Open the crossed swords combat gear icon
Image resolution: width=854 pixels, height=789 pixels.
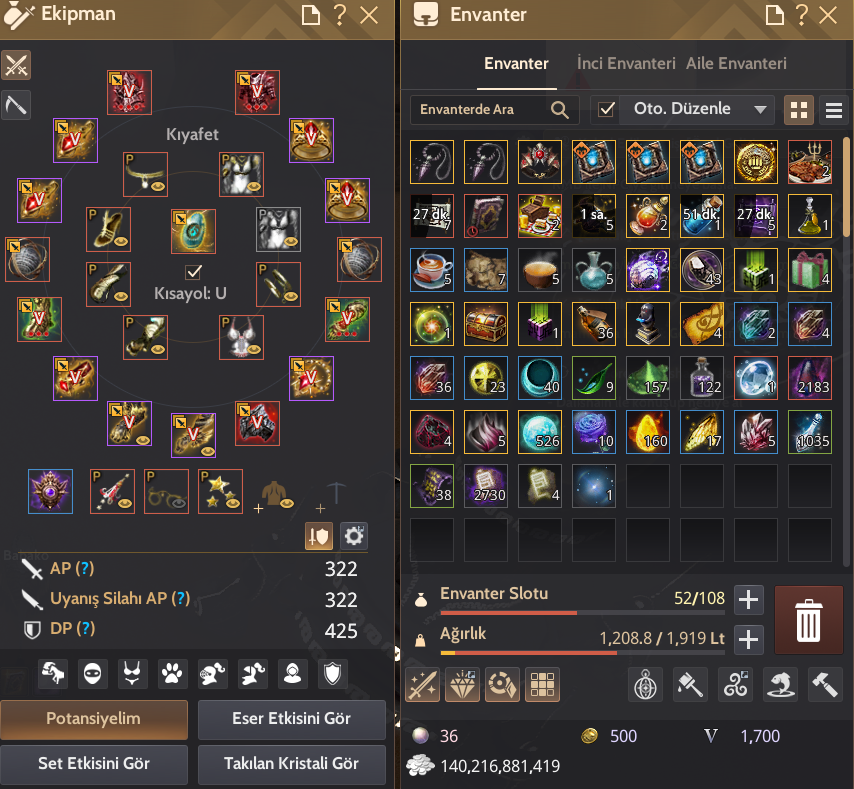coord(16,65)
